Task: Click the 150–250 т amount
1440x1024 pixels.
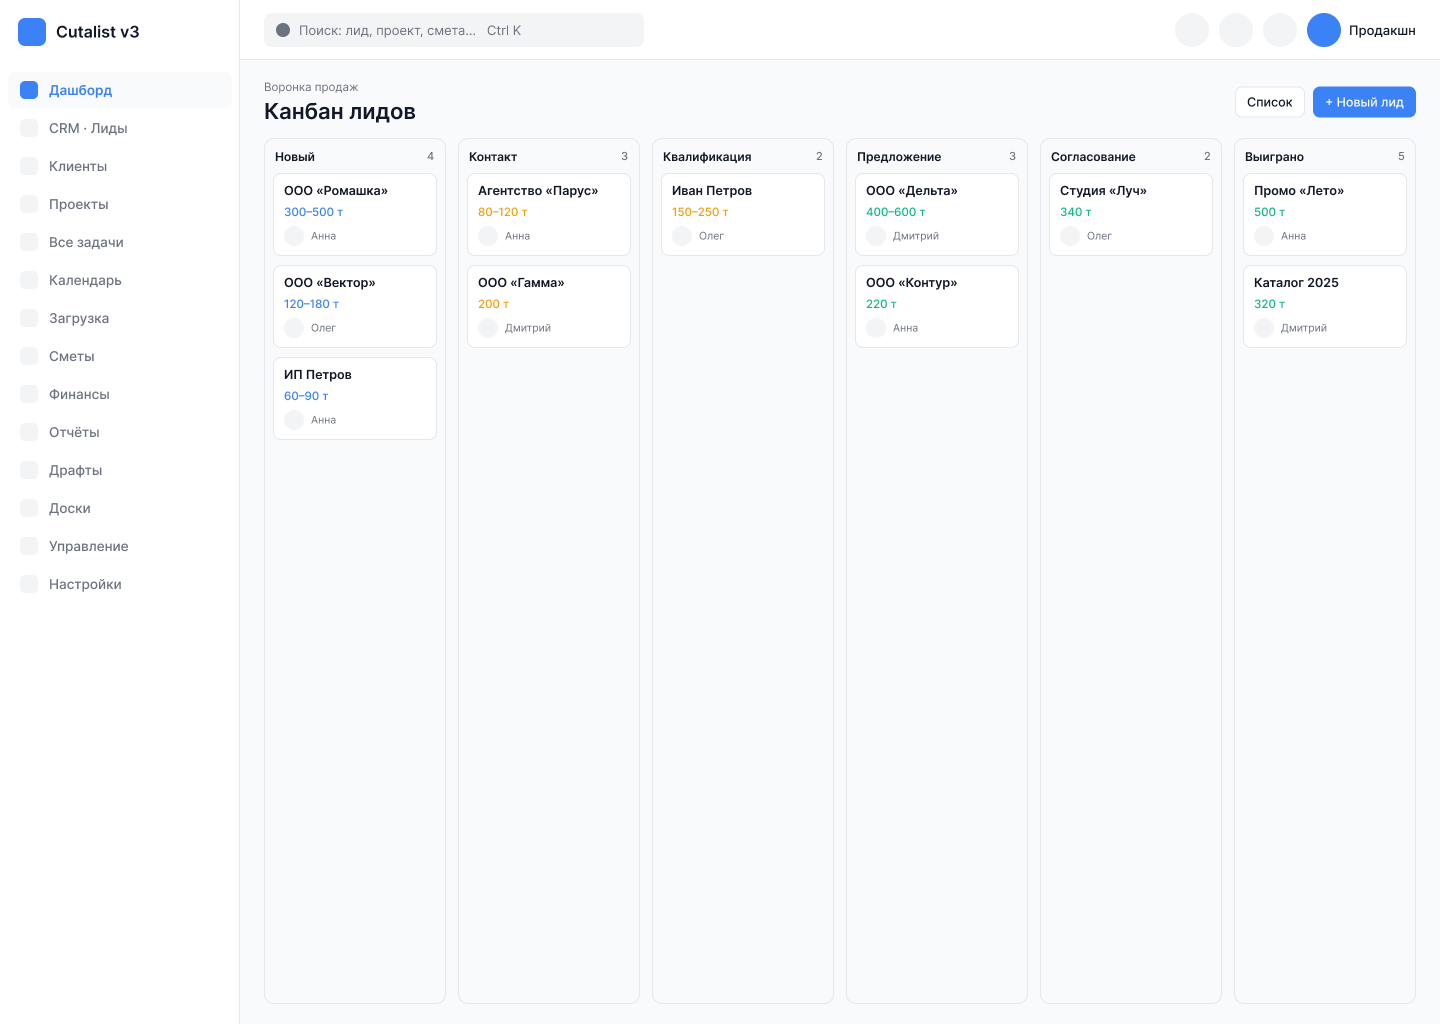Action: tap(700, 212)
